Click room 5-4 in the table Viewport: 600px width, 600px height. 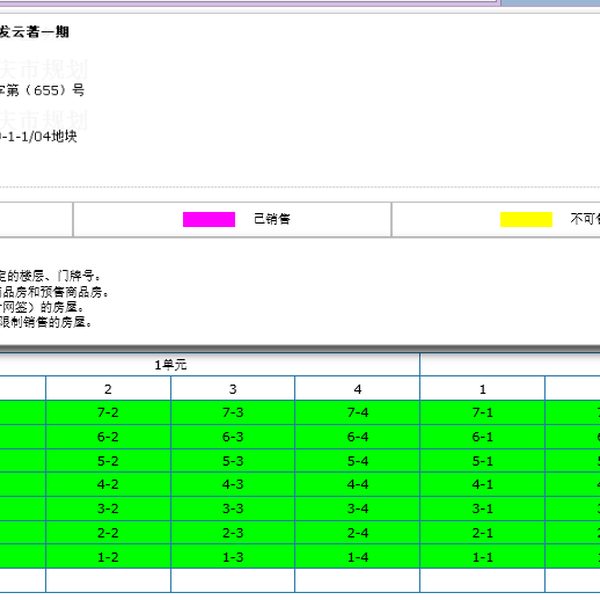click(x=357, y=461)
